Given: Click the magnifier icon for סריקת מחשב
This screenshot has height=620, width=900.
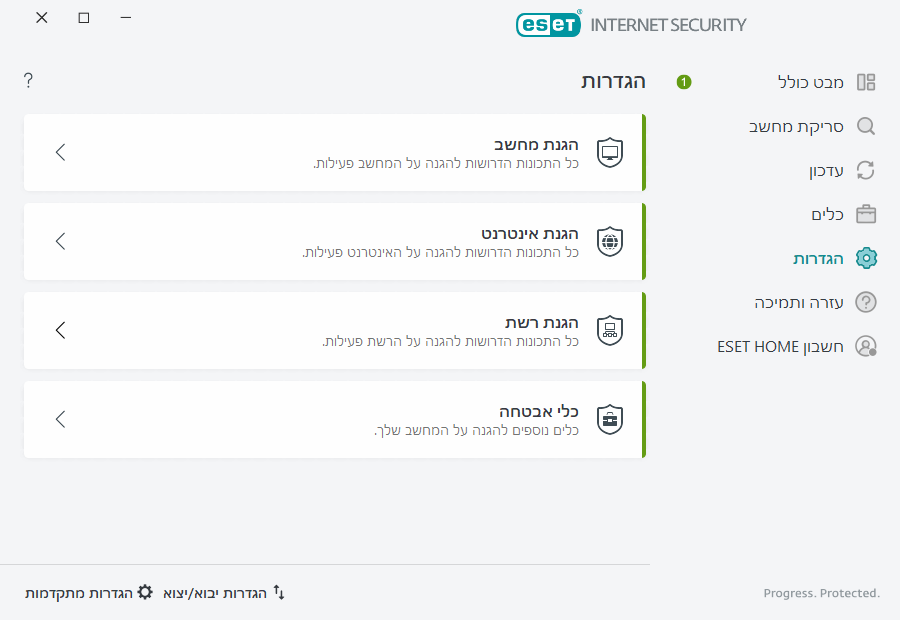Looking at the screenshot, I should 866,127.
